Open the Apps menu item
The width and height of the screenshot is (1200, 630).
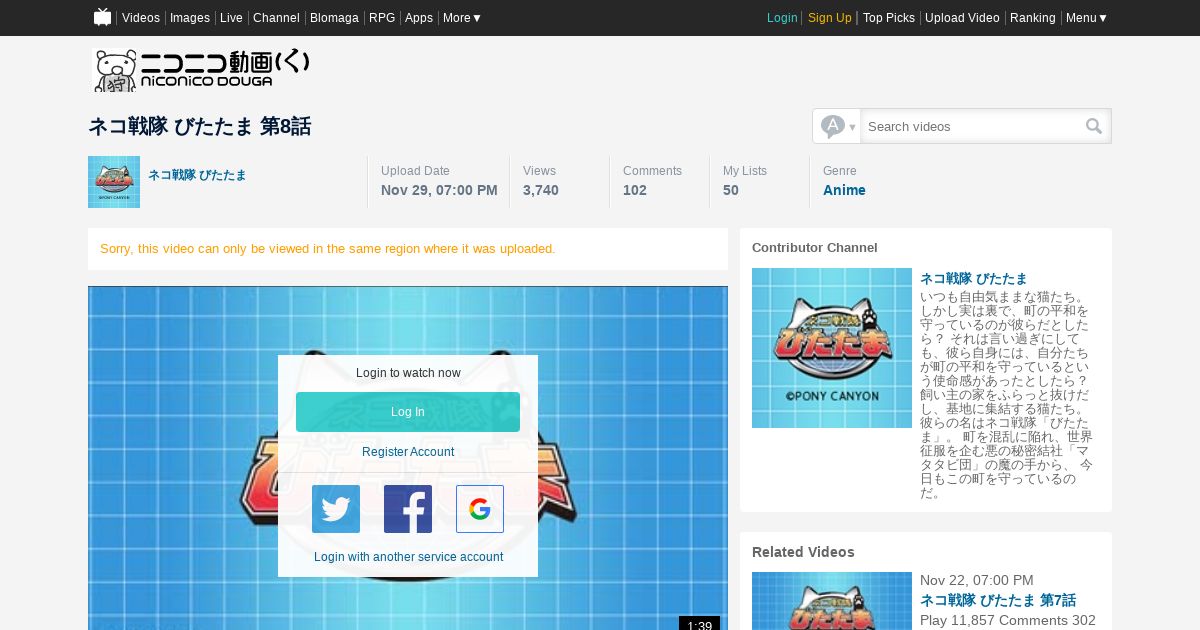[x=419, y=18]
